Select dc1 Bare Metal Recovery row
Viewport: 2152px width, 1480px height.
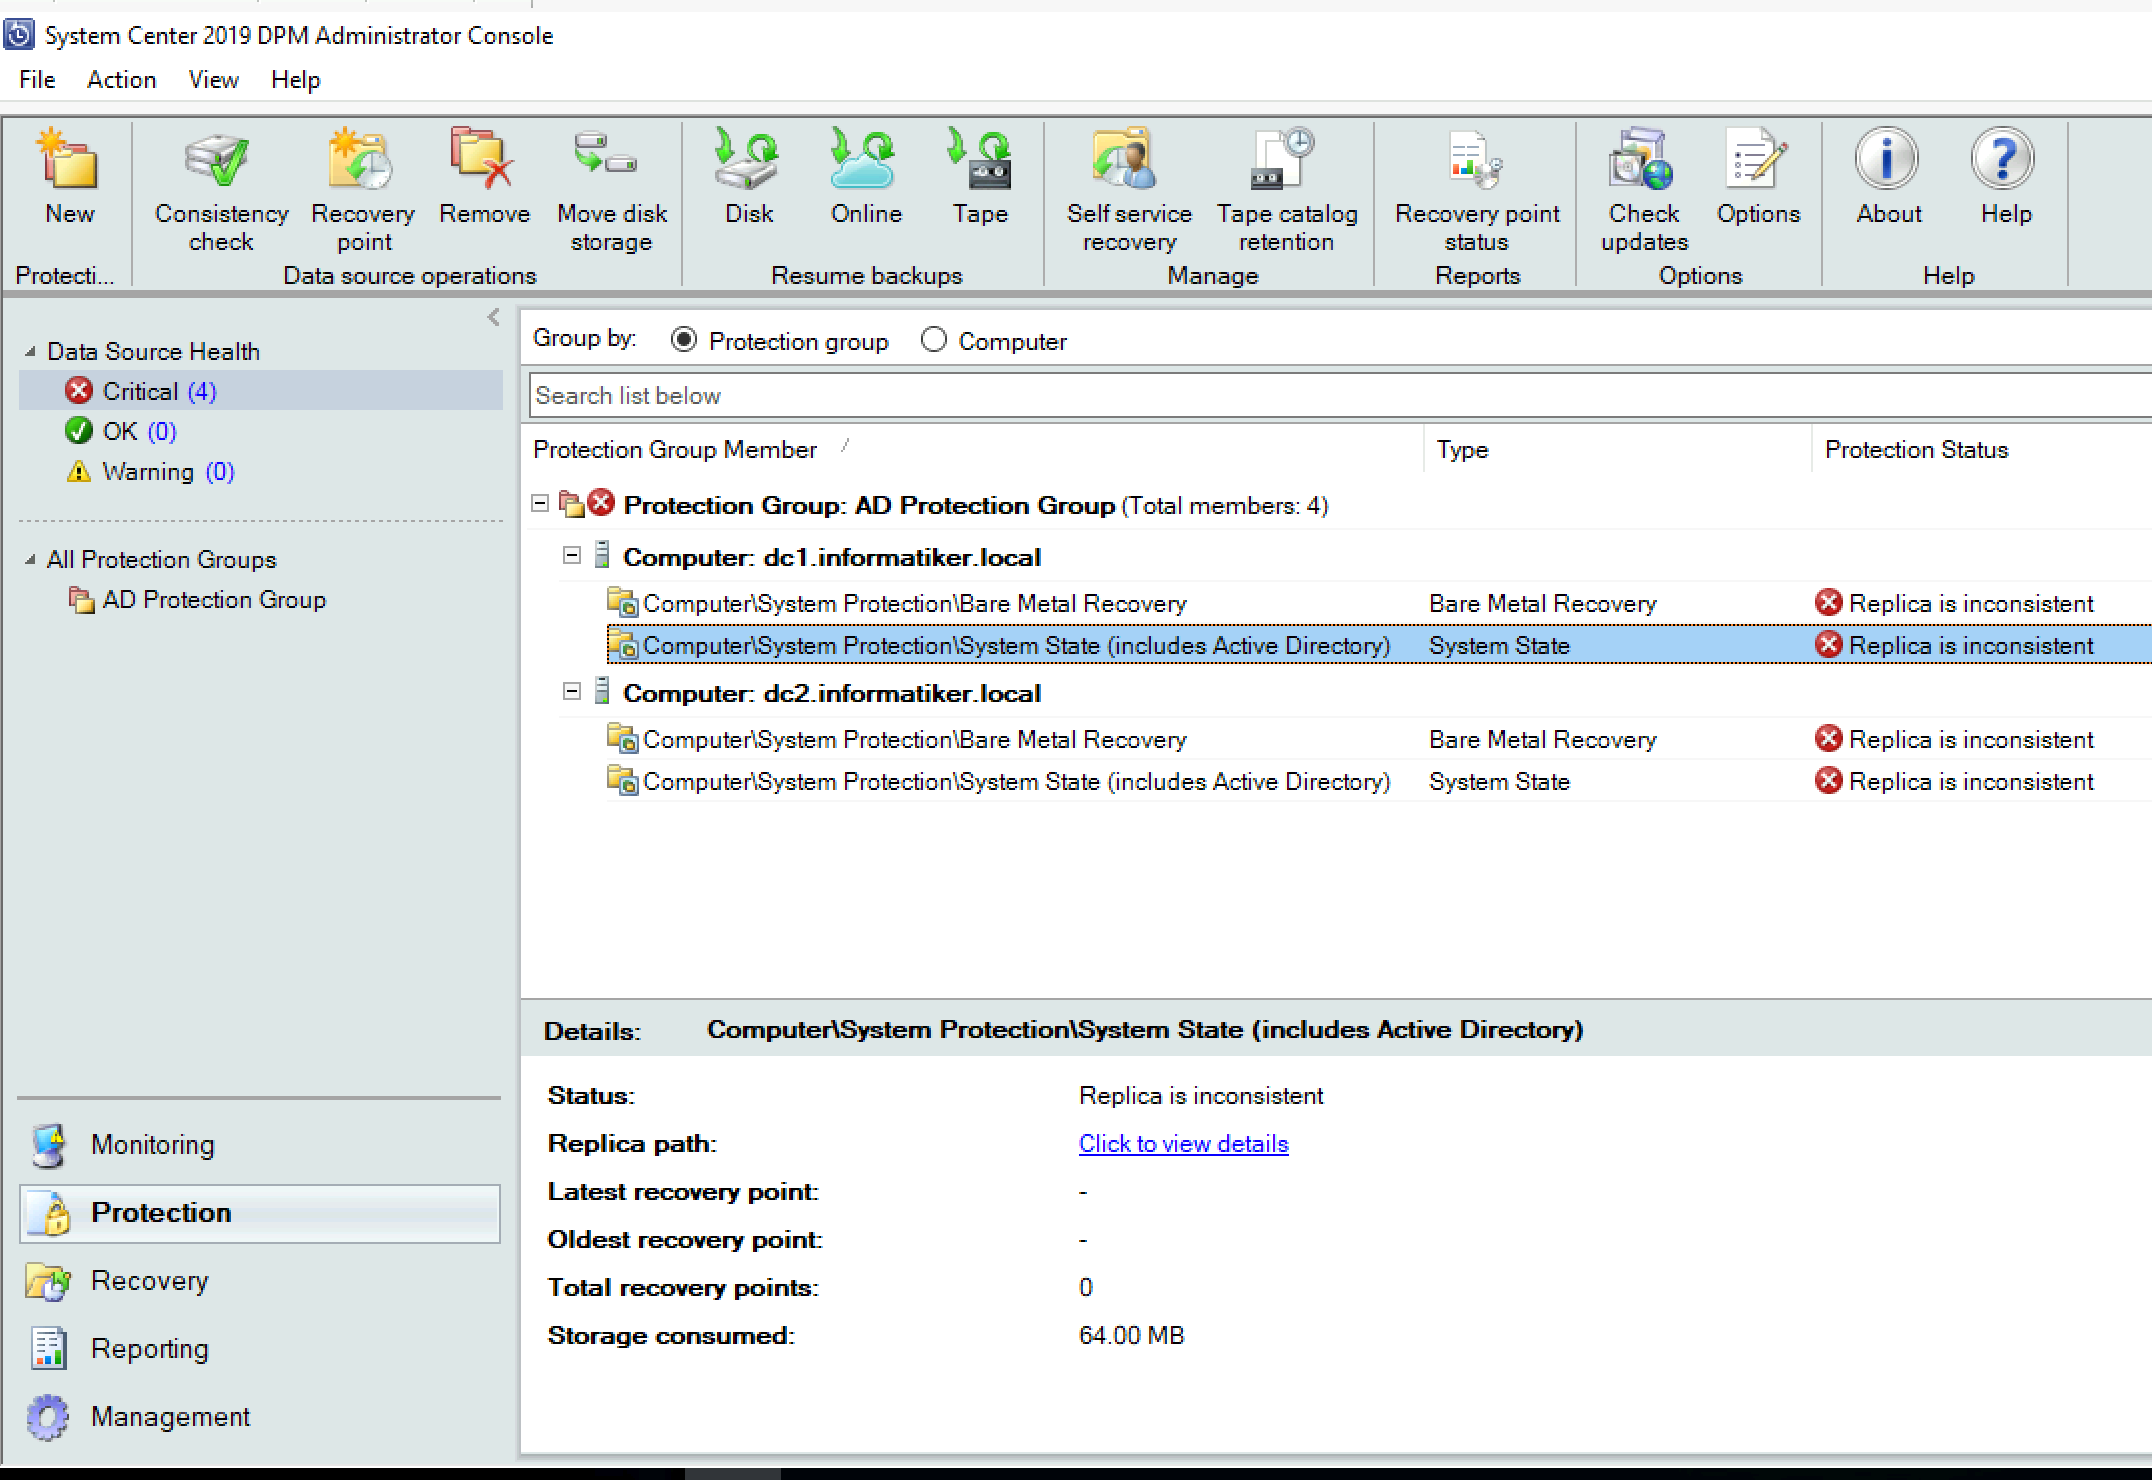[x=1379, y=603]
